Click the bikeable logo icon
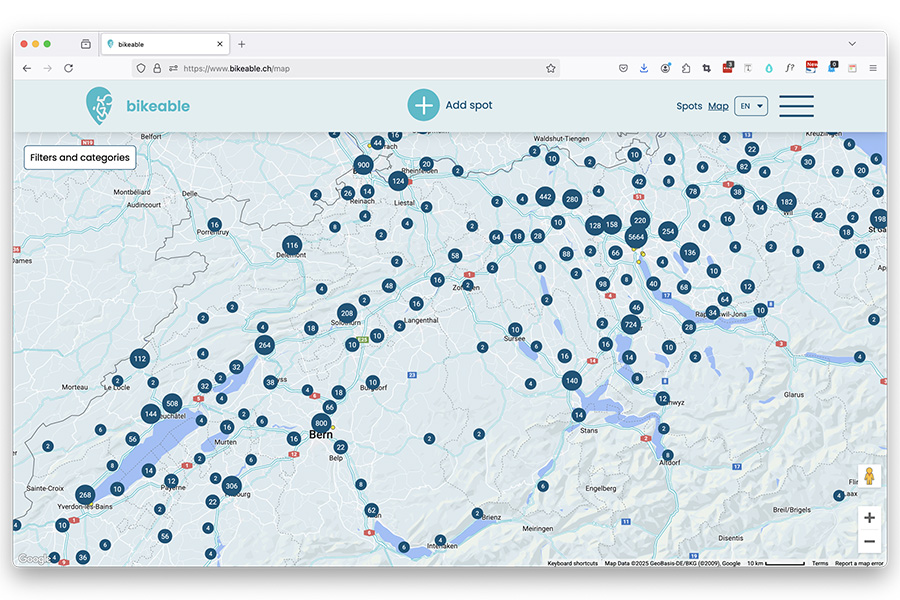This screenshot has width=900, height=600. tap(99, 106)
